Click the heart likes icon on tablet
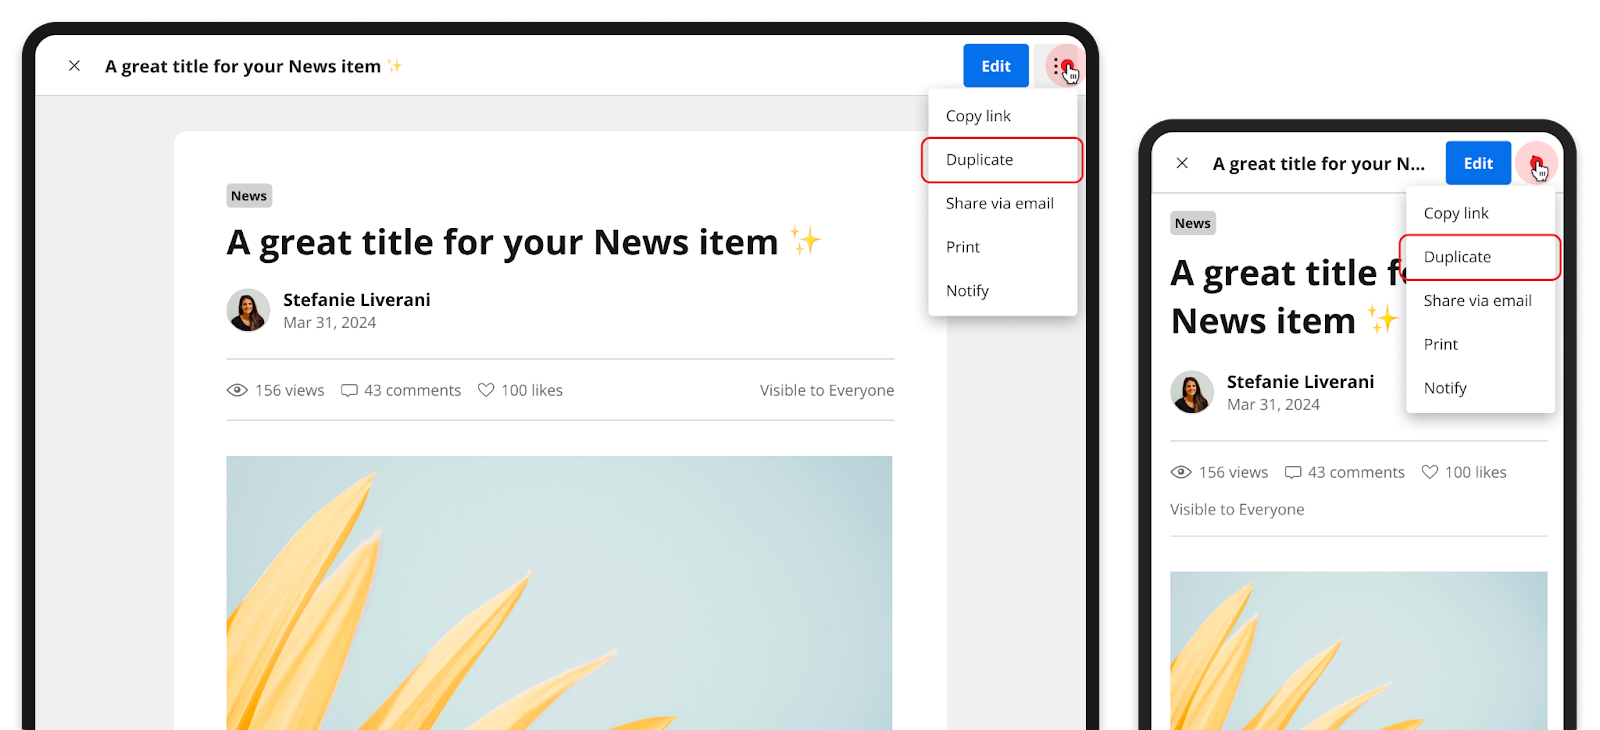 click(x=486, y=390)
